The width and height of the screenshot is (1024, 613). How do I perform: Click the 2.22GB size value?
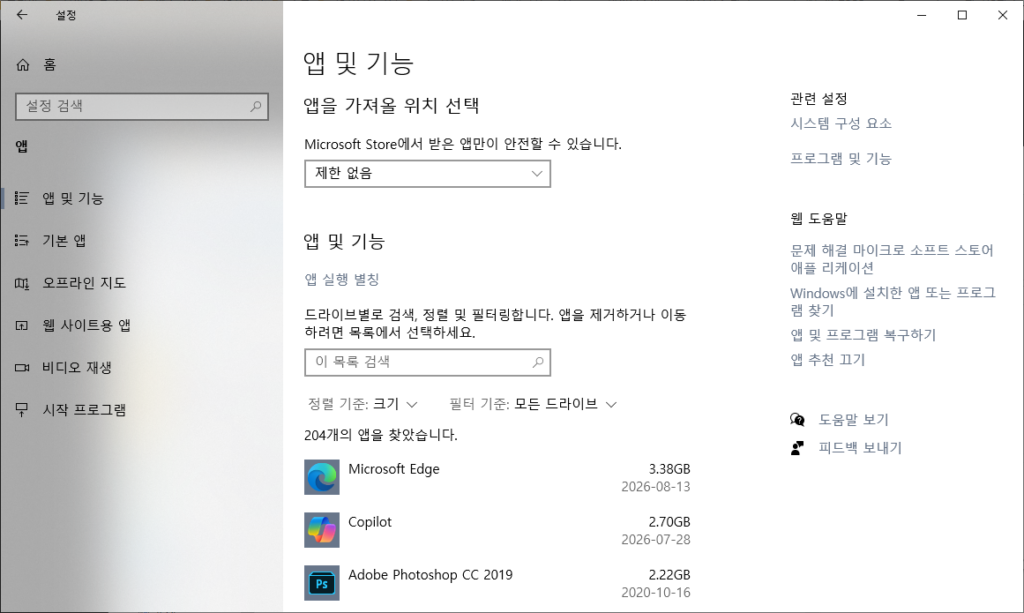point(669,574)
